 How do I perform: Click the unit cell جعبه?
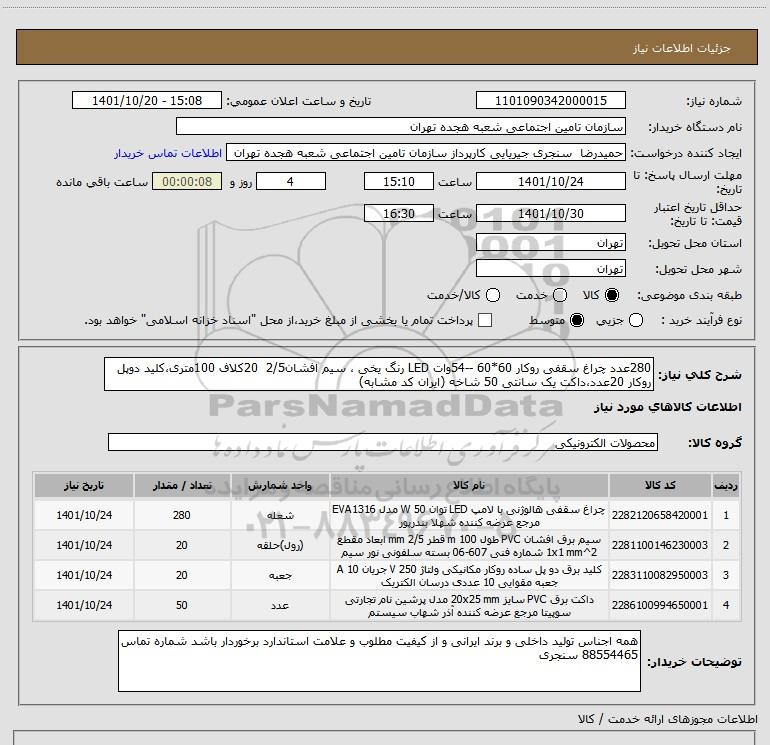pos(280,575)
